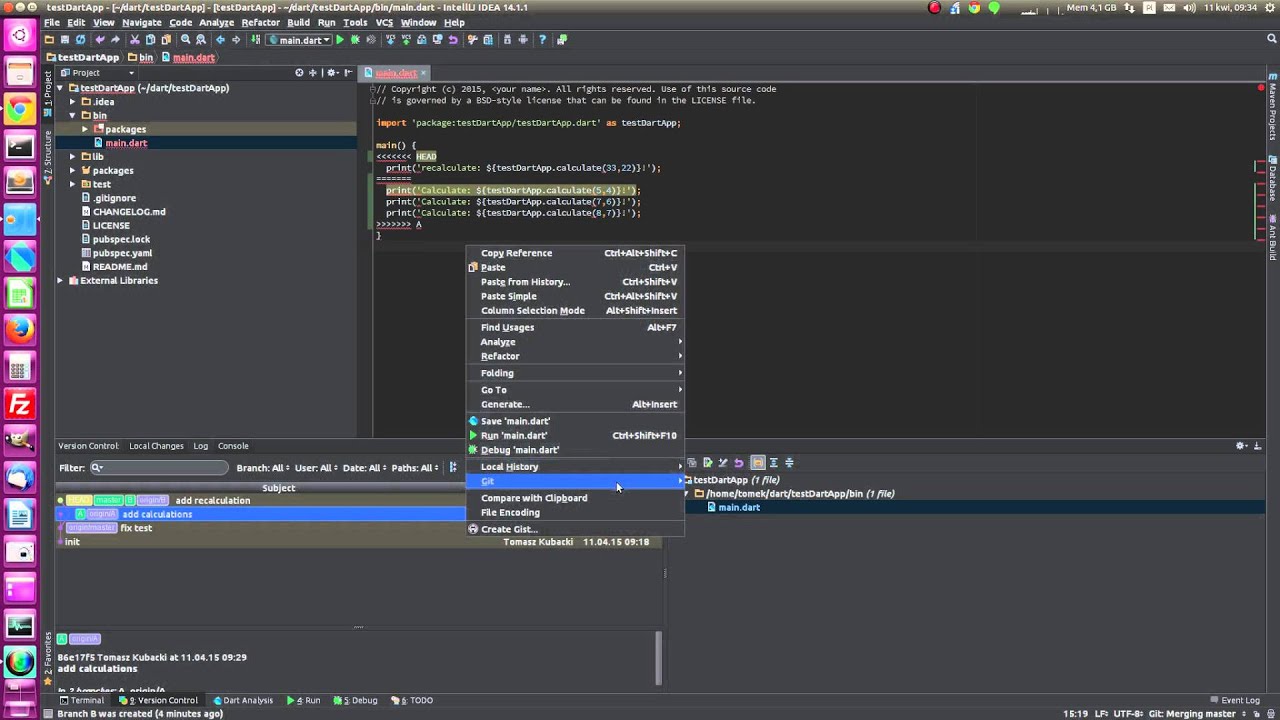Close the main.dart editor tab

pos(423,73)
